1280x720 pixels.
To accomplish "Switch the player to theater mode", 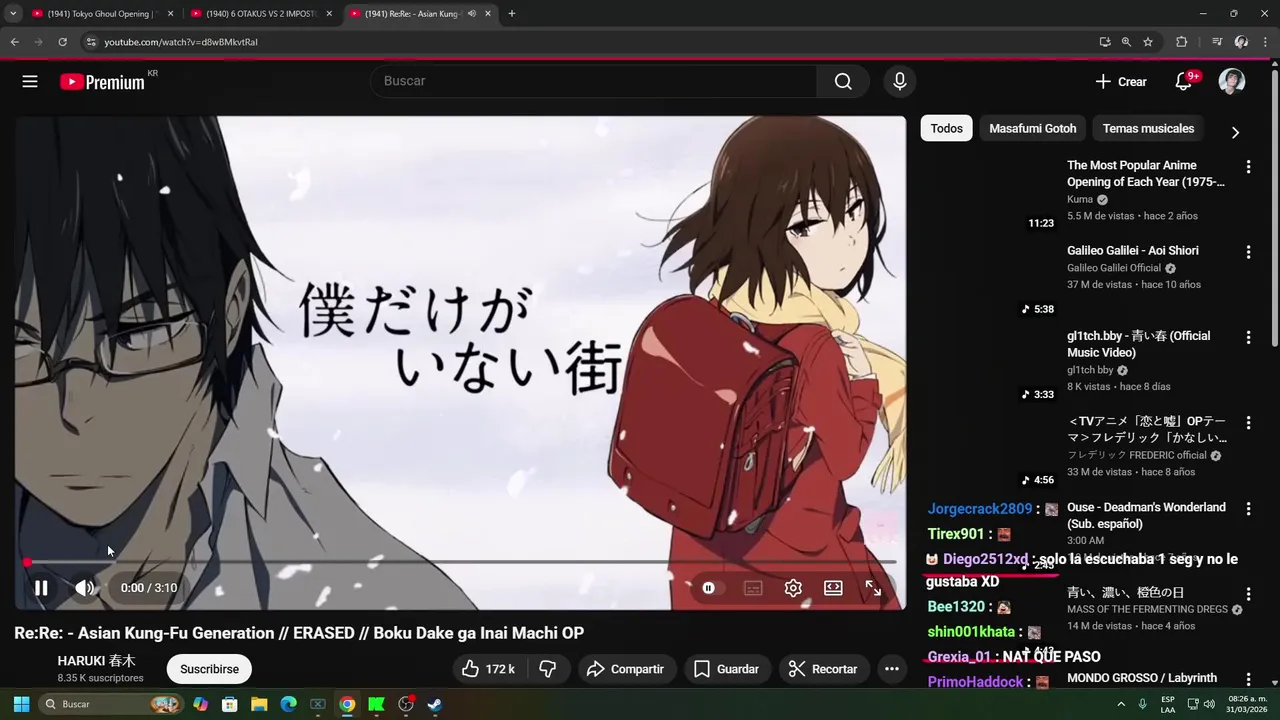I will (833, 588).
